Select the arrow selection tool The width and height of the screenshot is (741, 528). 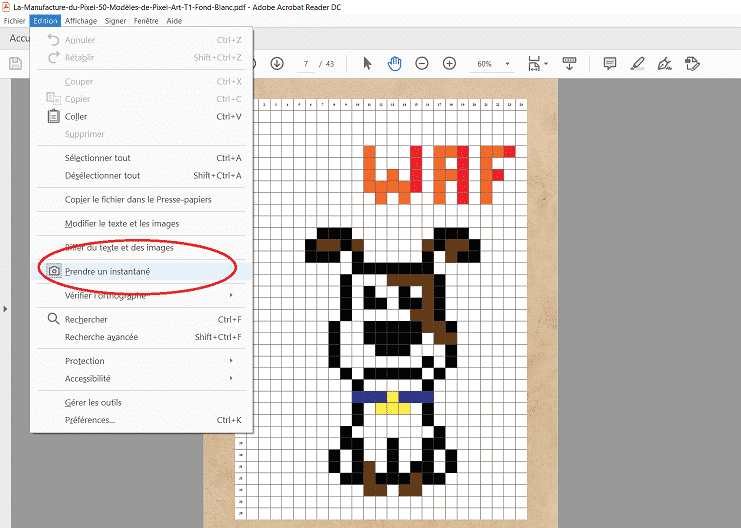pyautogui.click(x=367, y=63)
